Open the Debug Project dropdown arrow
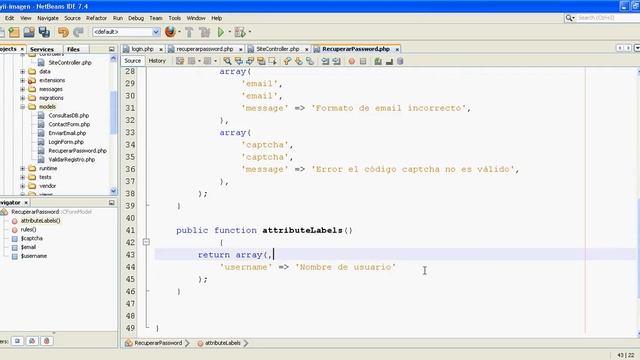640x360 pixels. click(x=249, y=32)
